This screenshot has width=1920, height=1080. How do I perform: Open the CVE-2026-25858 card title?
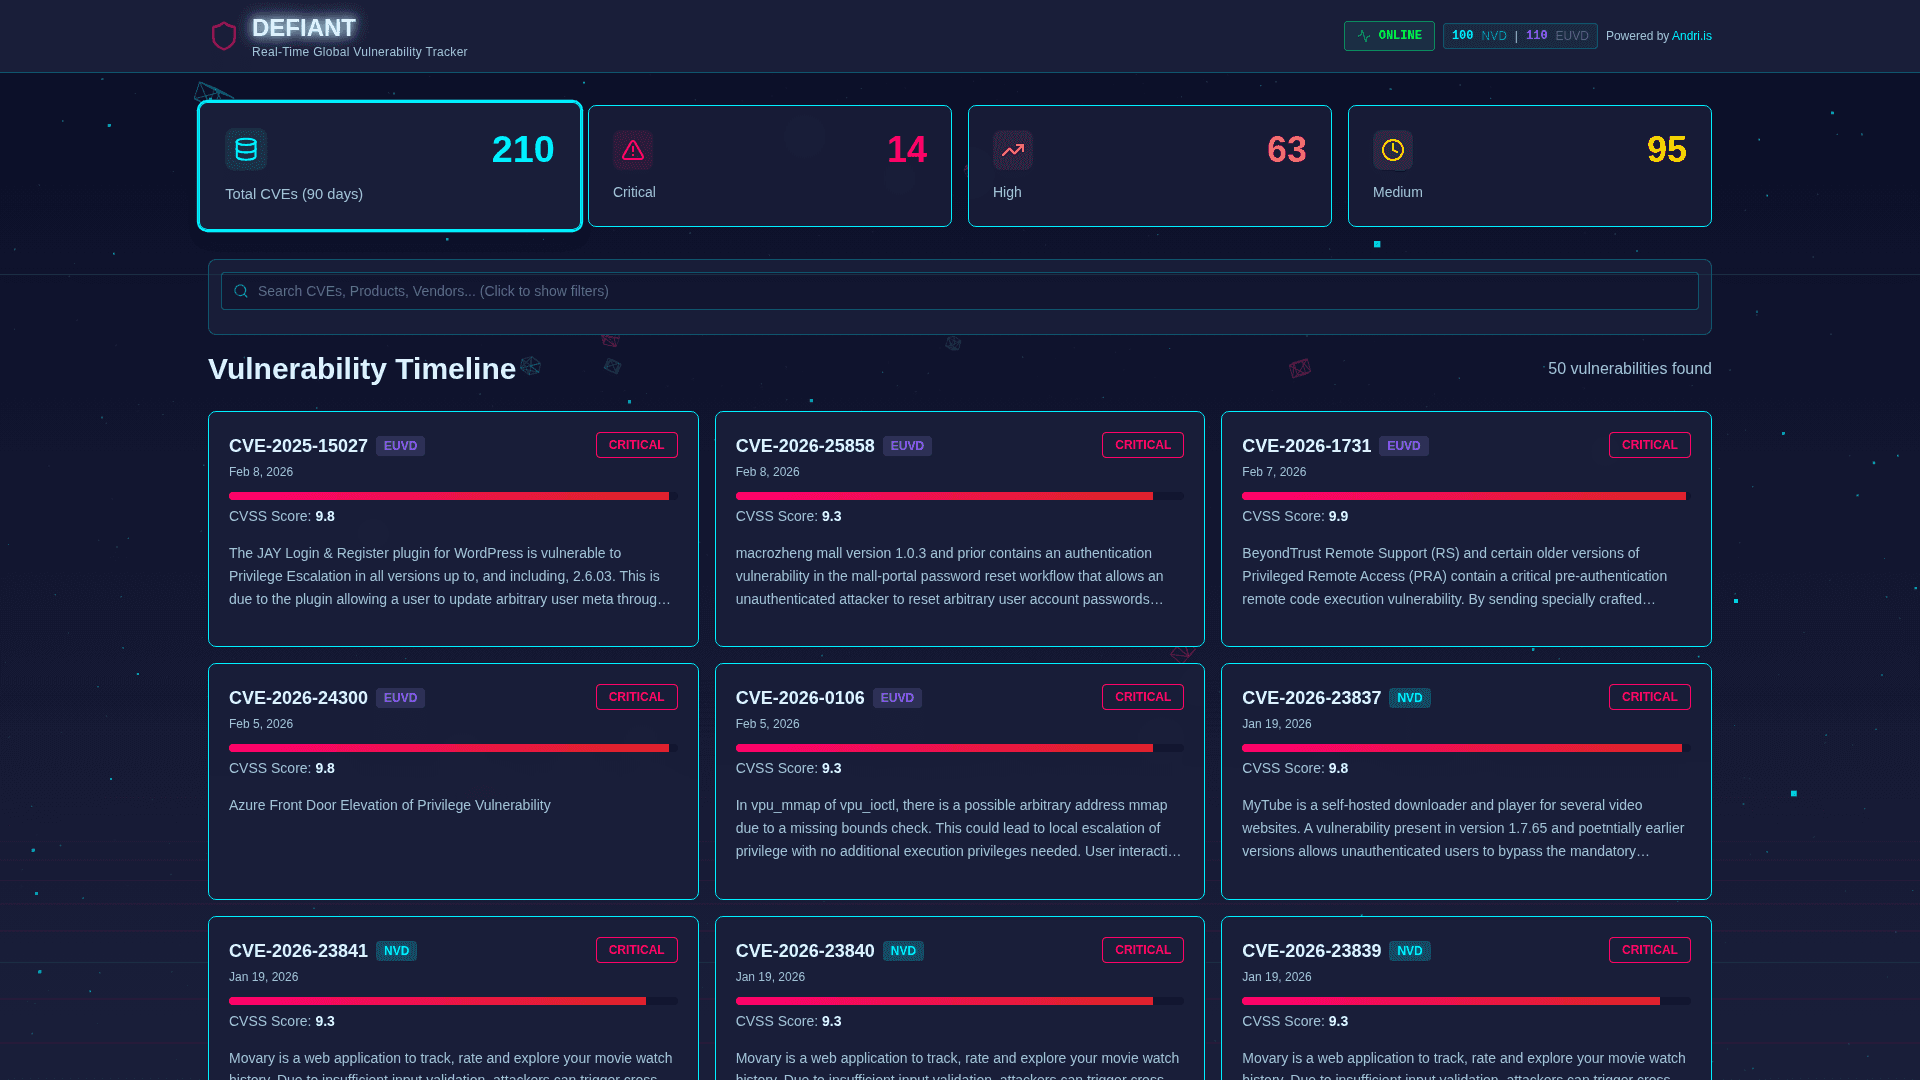click(805, 446)
